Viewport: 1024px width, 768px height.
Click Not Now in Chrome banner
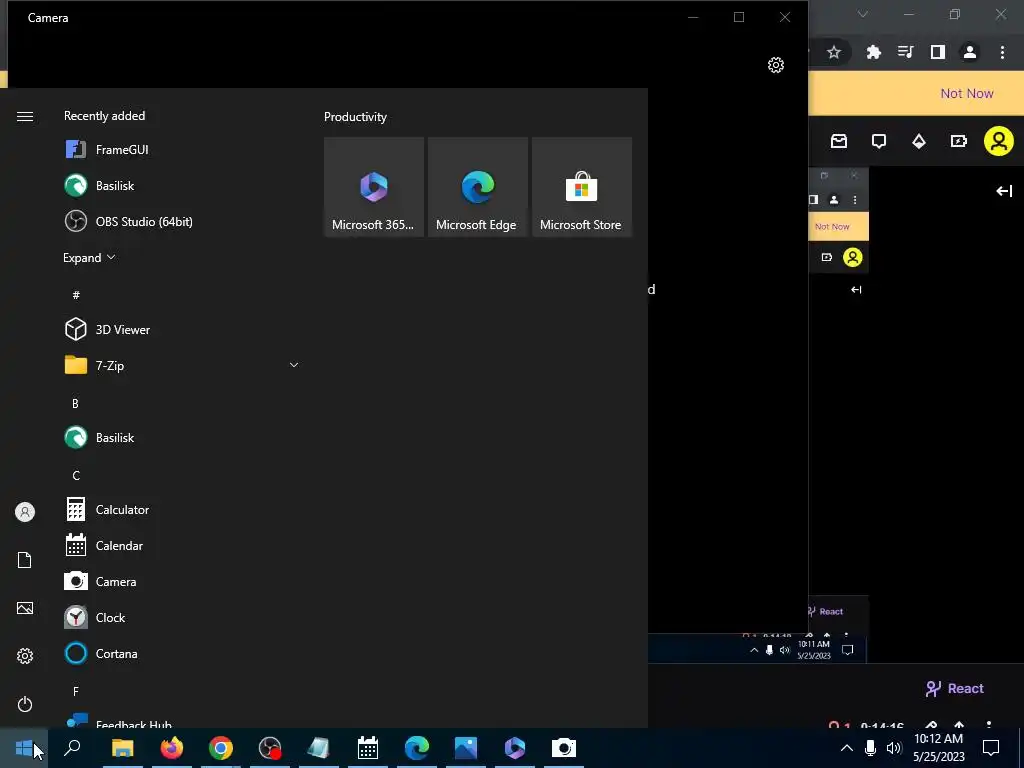click(967, 93)
